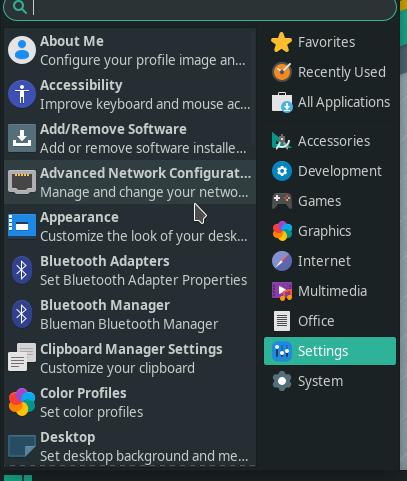Click the Desktop settings icon
Viewport: 407px width, 481px height.
(22, 446)
